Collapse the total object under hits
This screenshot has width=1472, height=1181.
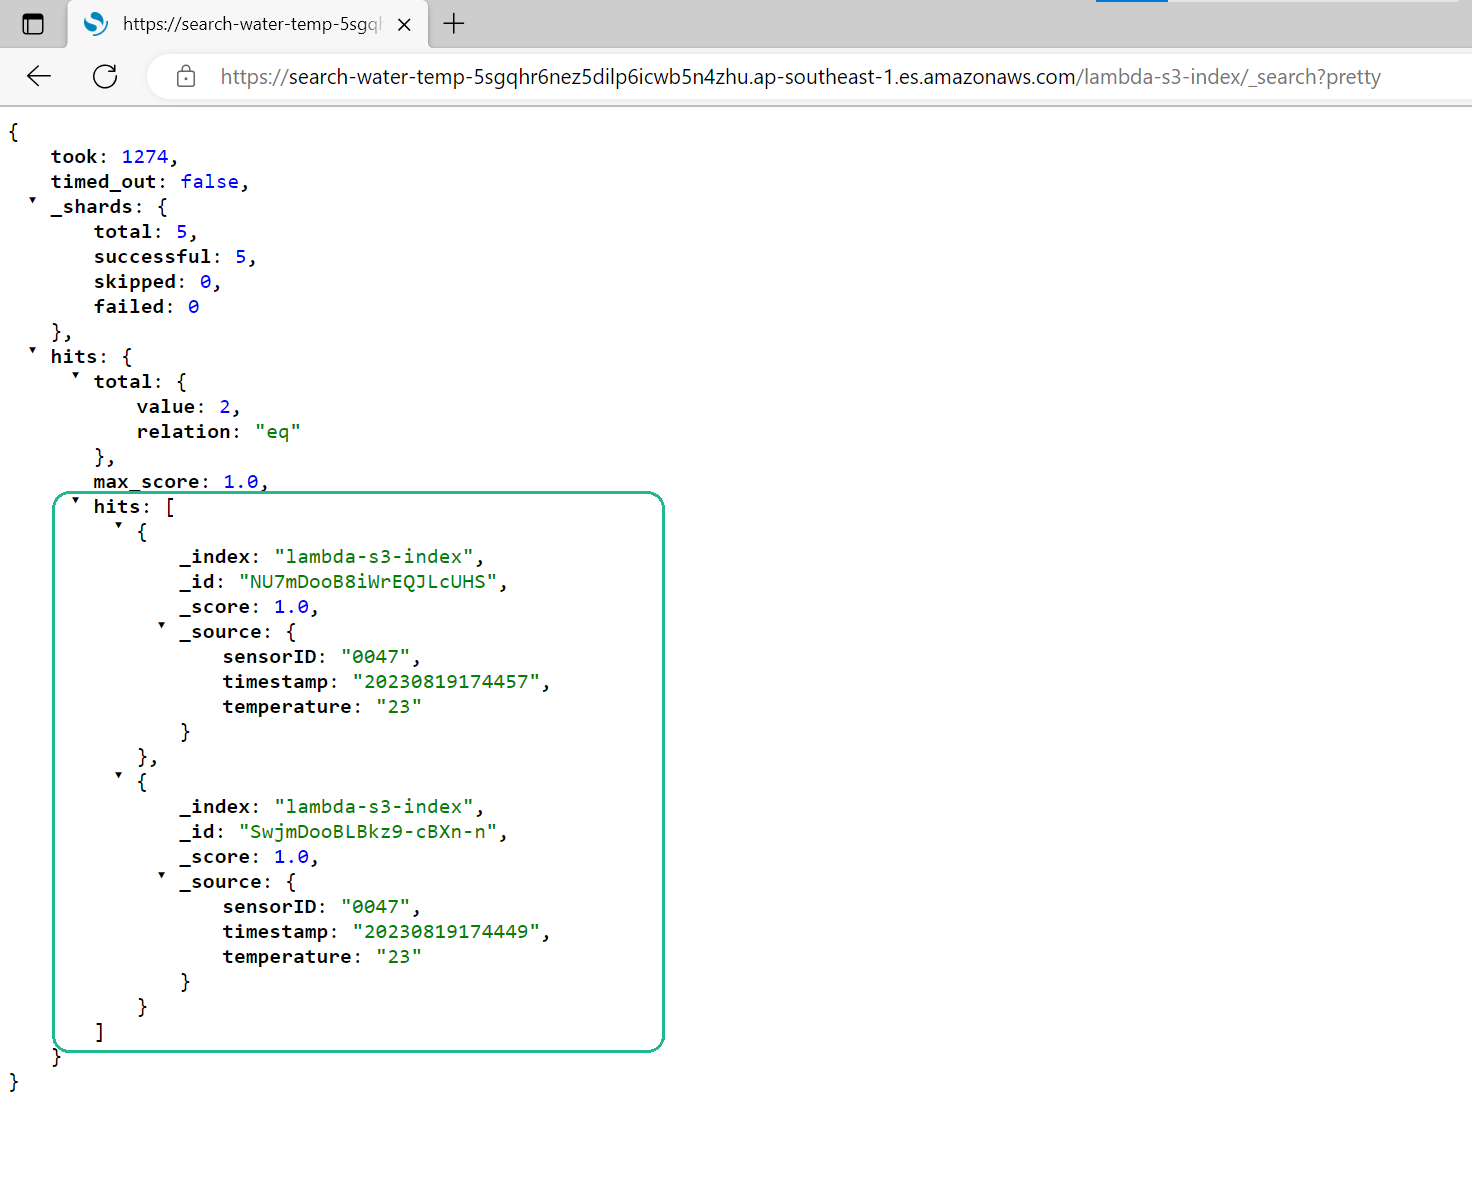pyautogui.click(x=75, y=376)
